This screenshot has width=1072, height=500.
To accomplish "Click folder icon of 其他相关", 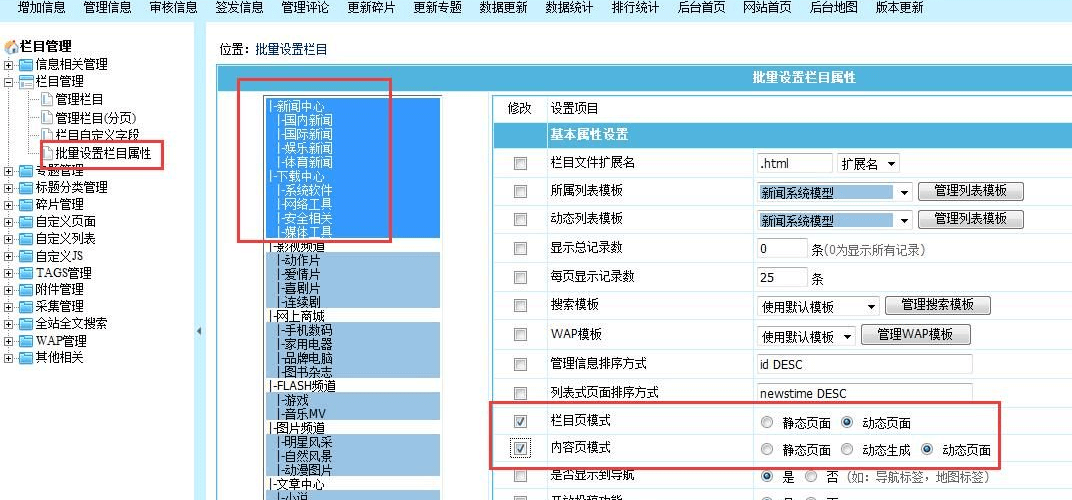I will pos(26,357).
